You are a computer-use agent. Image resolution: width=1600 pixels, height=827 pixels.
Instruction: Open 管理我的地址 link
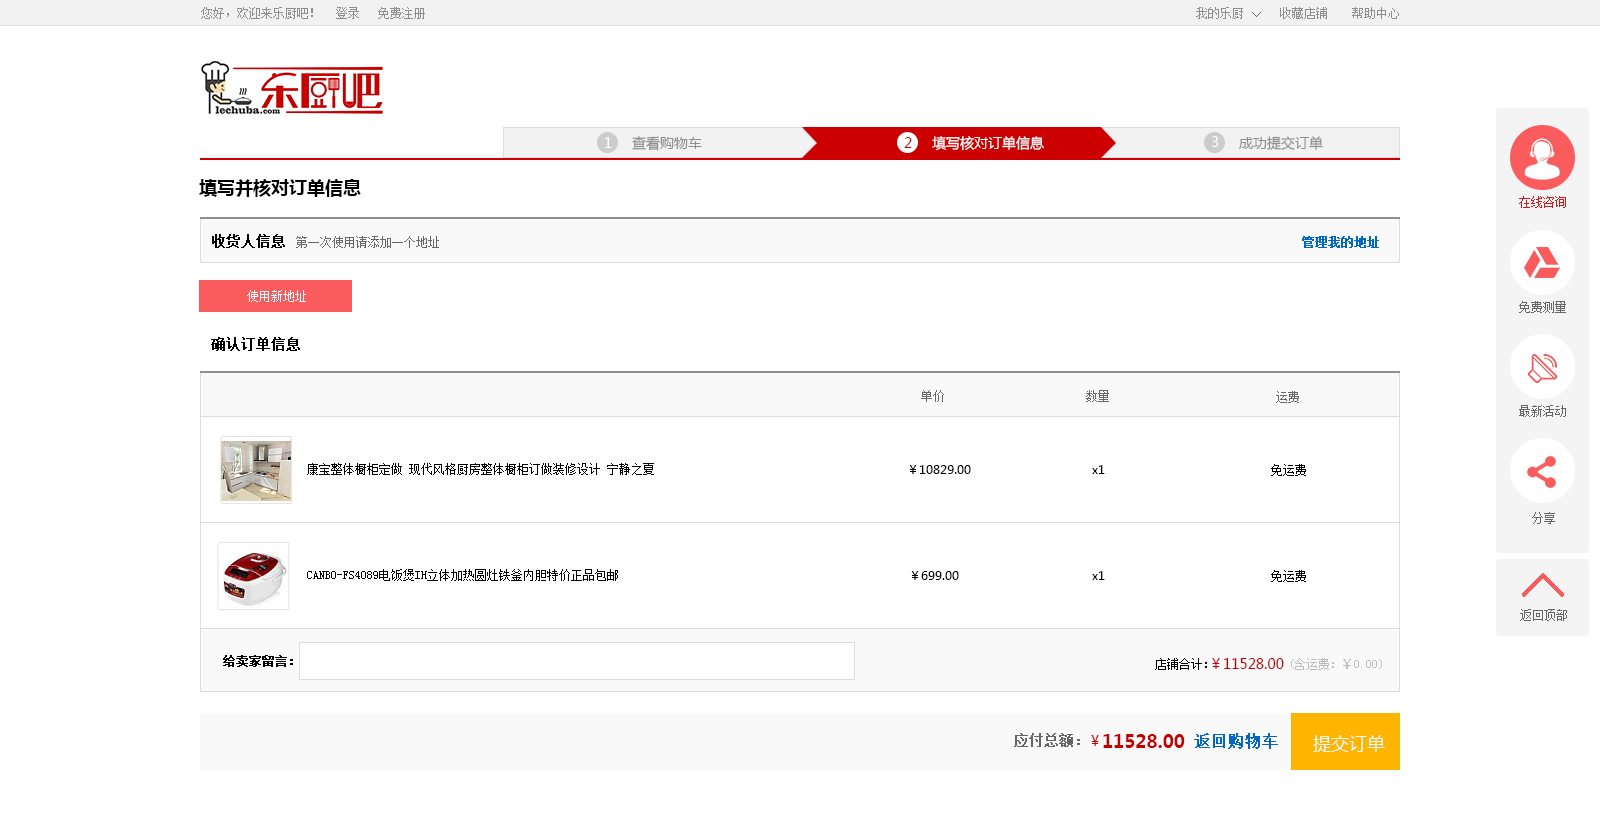pos(1340,242)
